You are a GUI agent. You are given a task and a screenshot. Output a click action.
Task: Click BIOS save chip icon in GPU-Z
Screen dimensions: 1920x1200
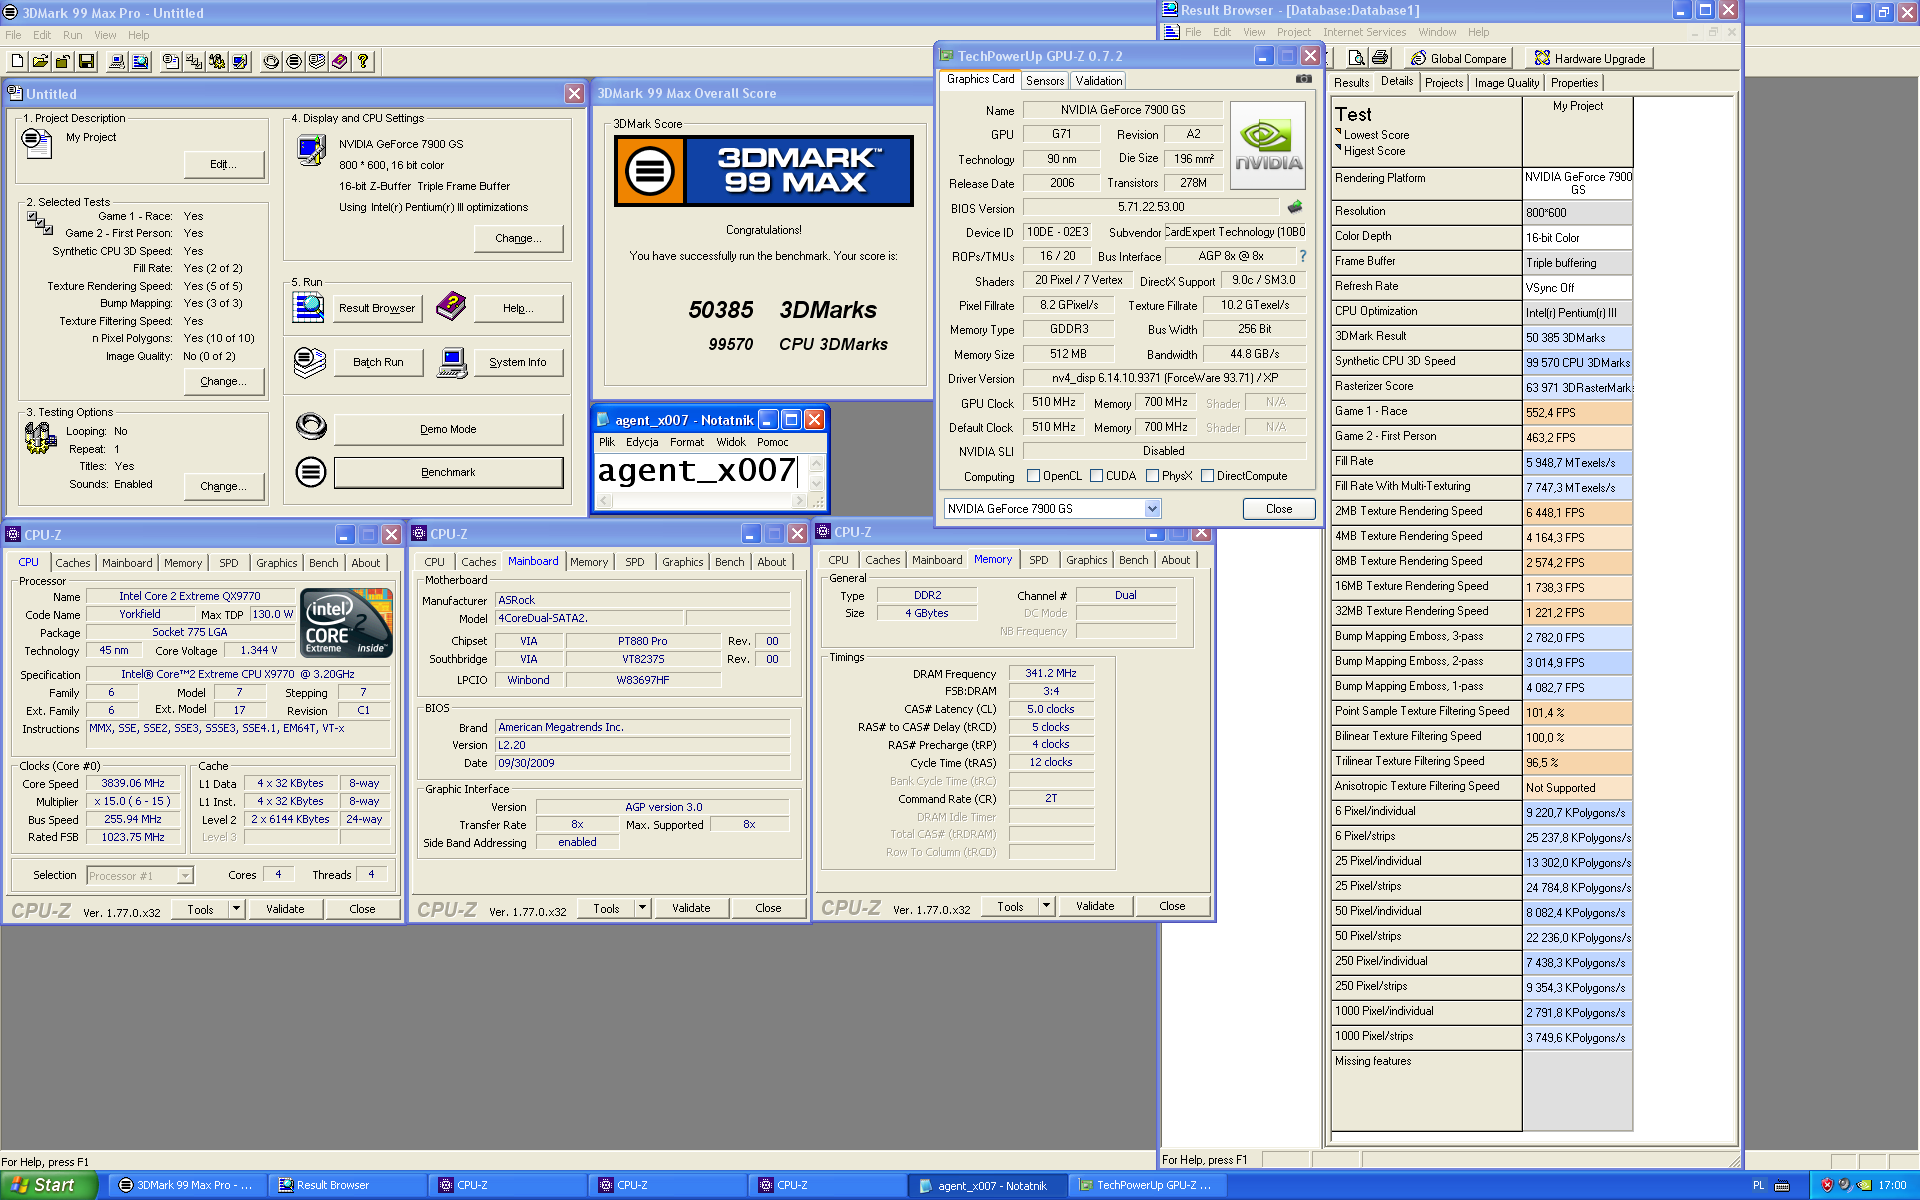coord(1295,207)
